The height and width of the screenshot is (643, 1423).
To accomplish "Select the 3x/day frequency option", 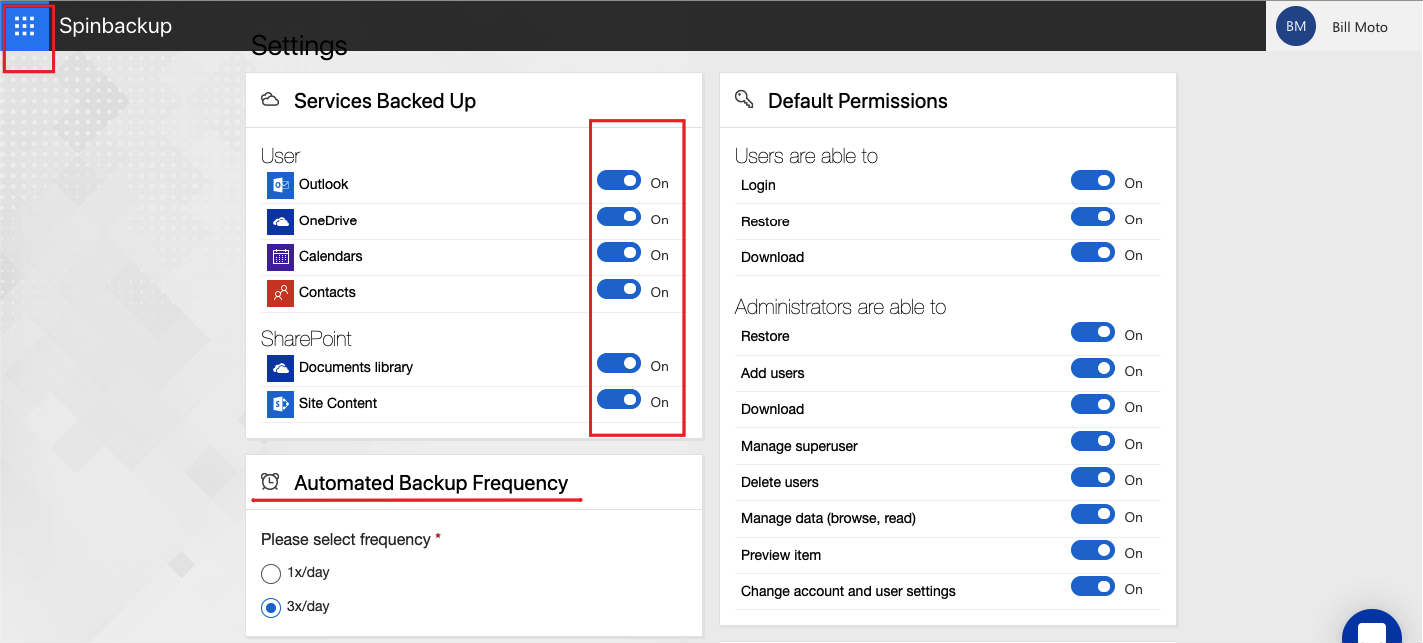I will pos(271,607).
